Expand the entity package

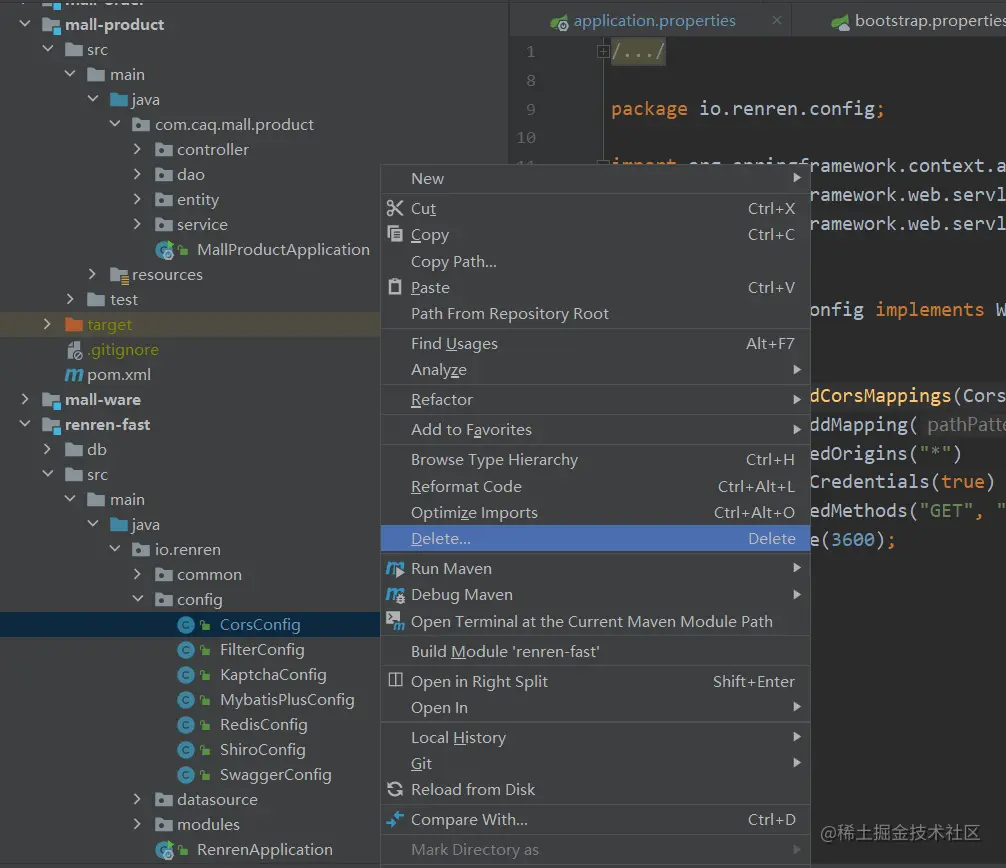point(137,199)
